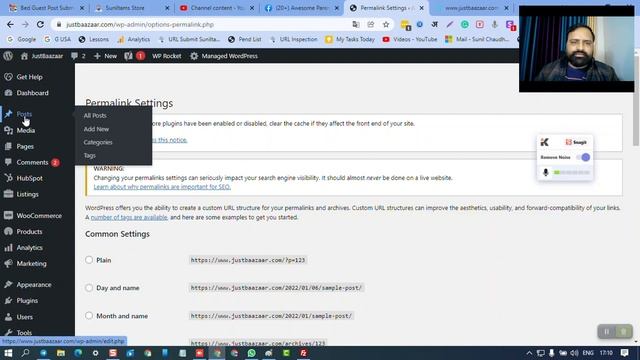Image resolution: width=640 pixels, height=360 pixels.
Task: Choose Categories from Posts flyout
Action: pos(98,142)
